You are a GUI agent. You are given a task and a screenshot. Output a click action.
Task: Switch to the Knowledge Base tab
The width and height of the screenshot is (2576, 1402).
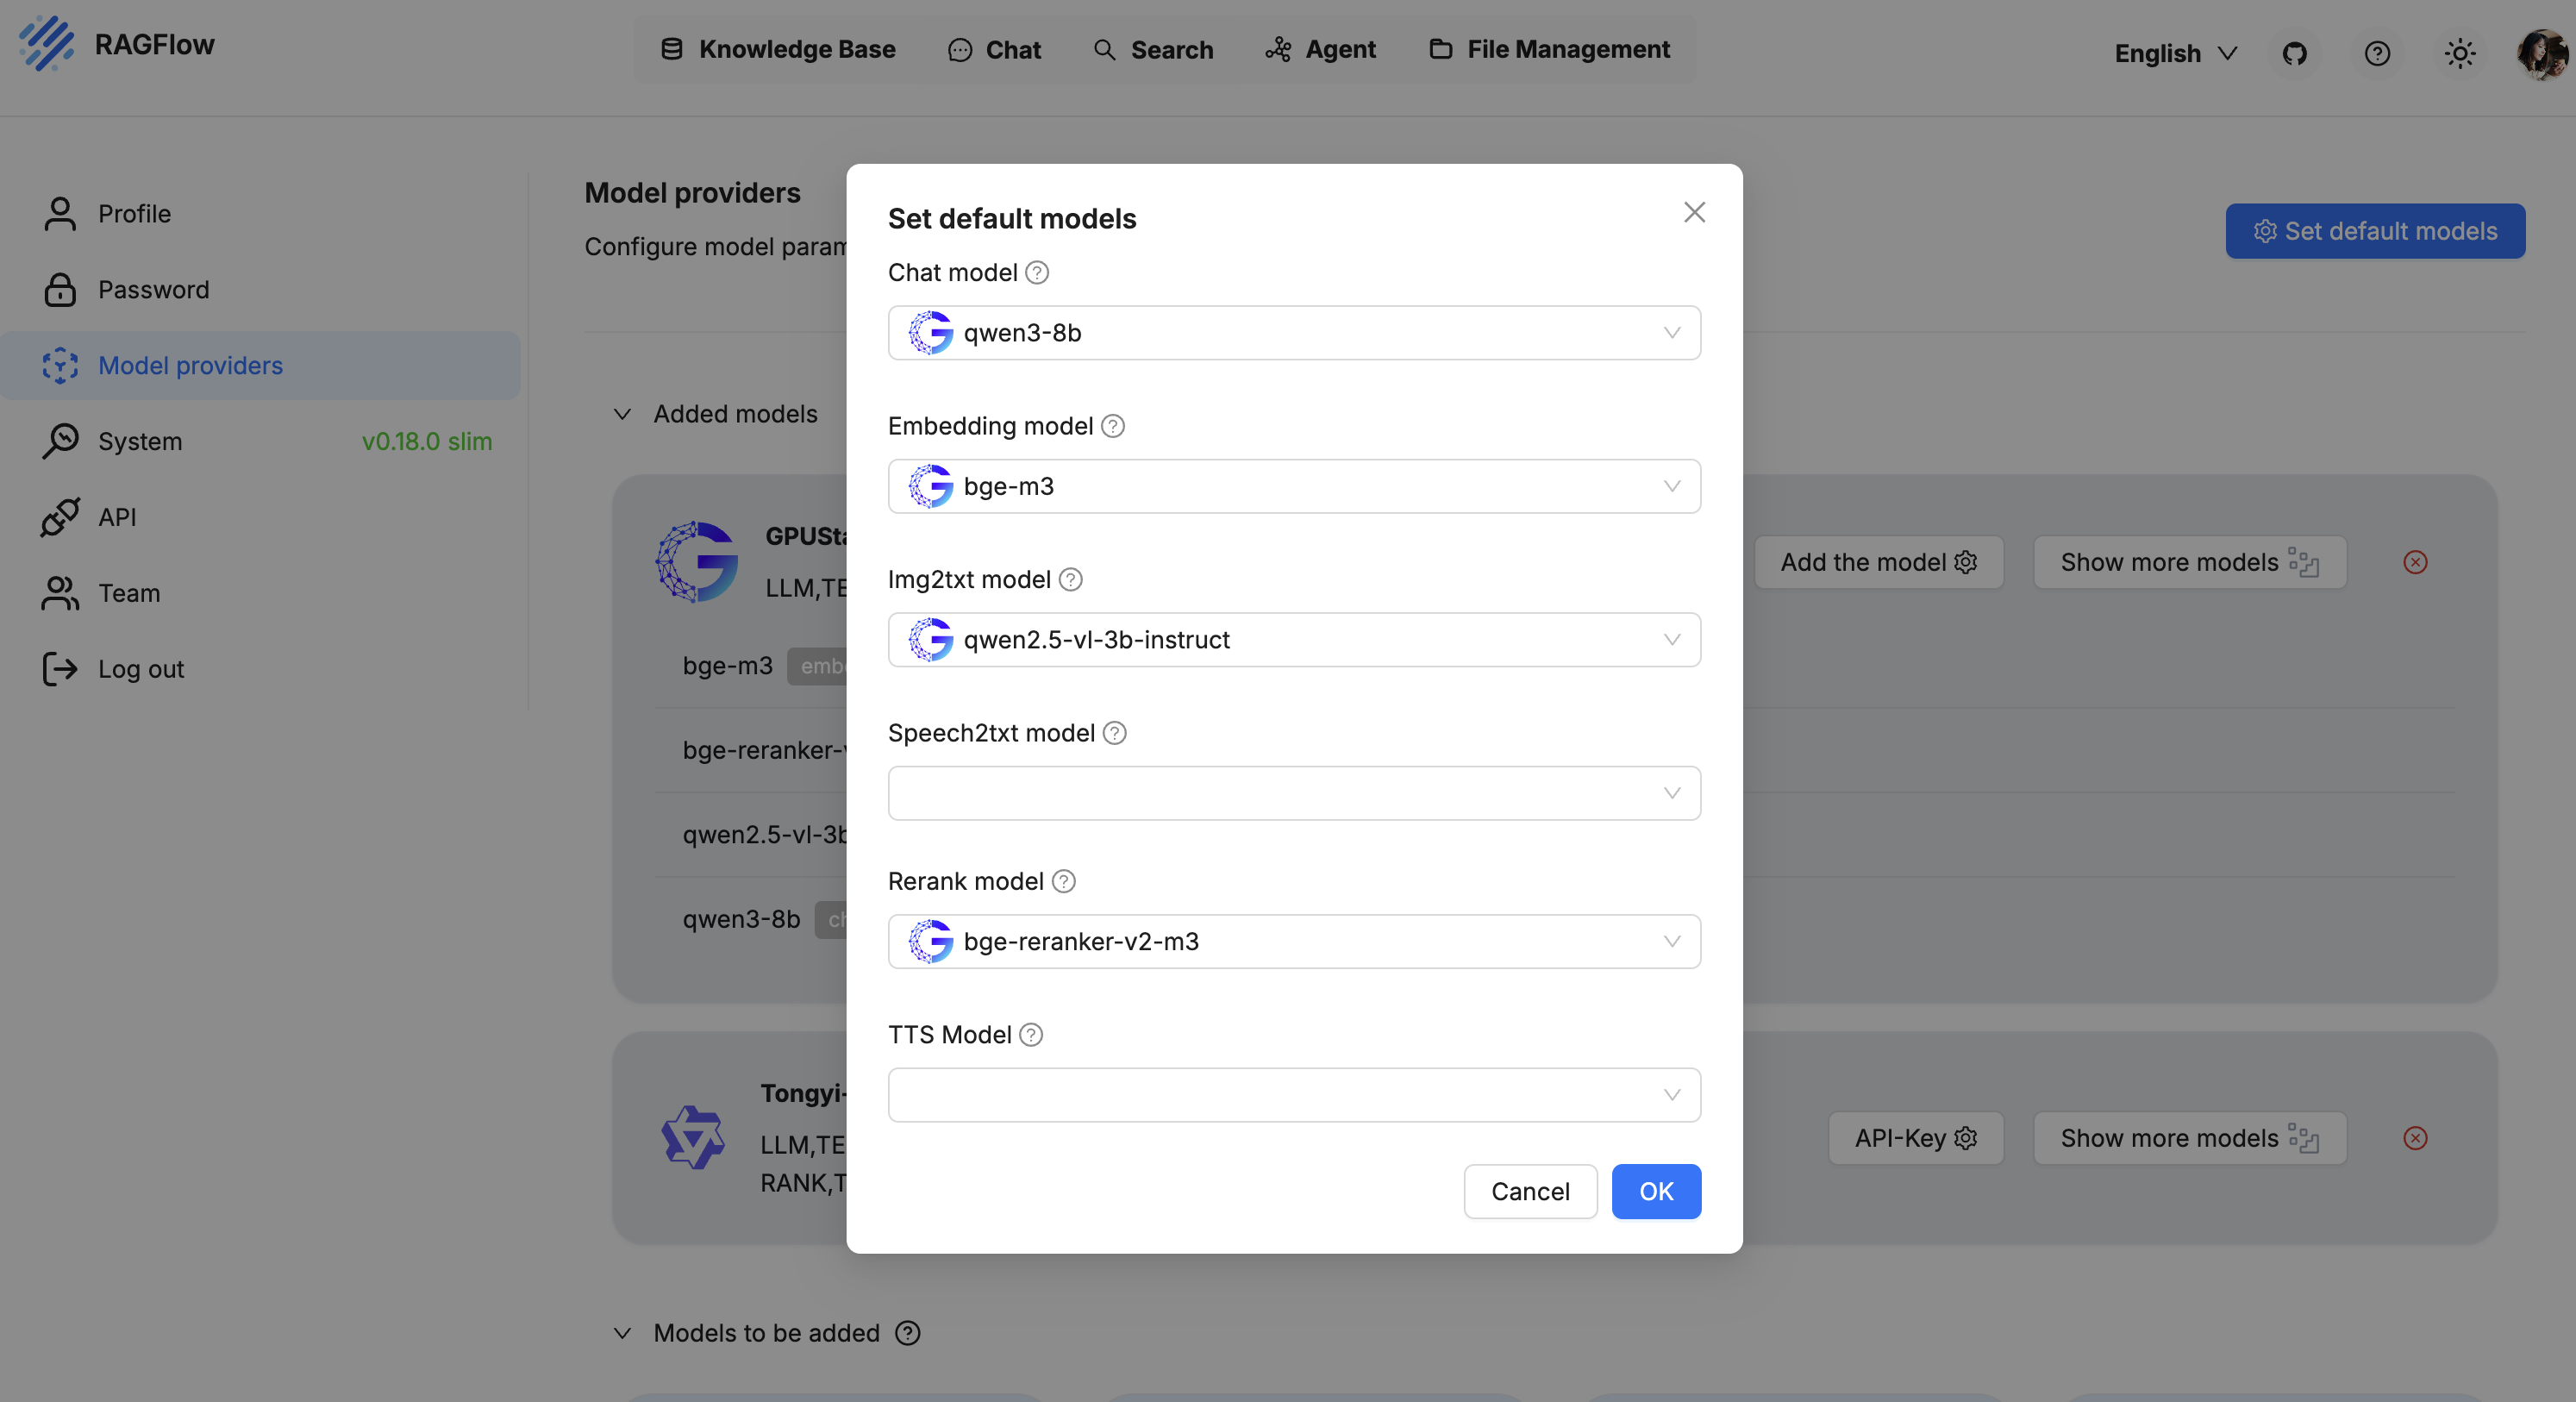778,49
